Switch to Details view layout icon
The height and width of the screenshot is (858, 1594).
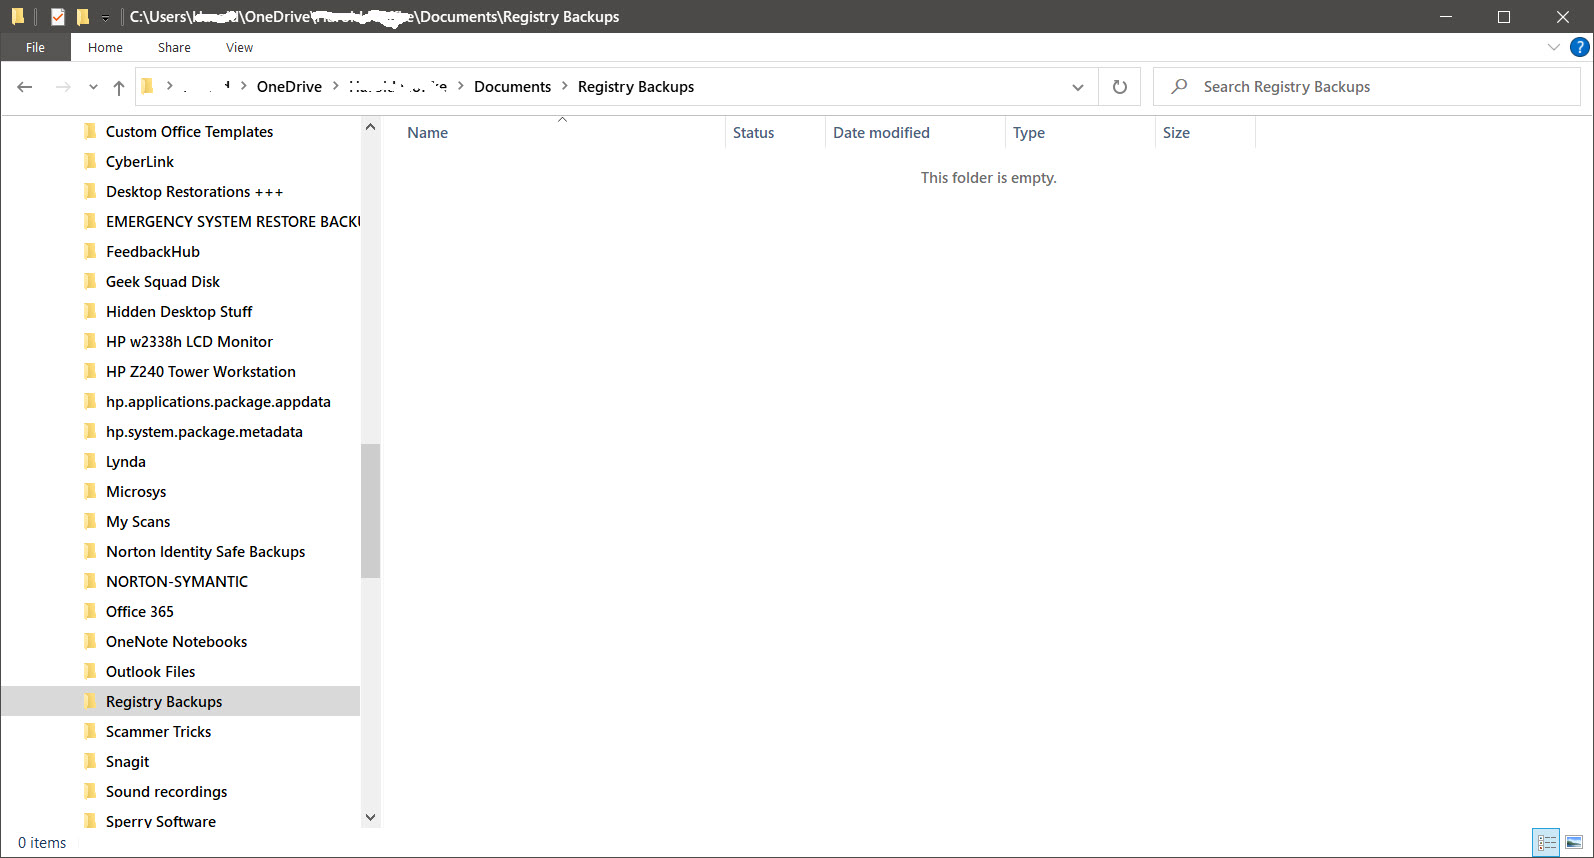(x=1546, y=842)
